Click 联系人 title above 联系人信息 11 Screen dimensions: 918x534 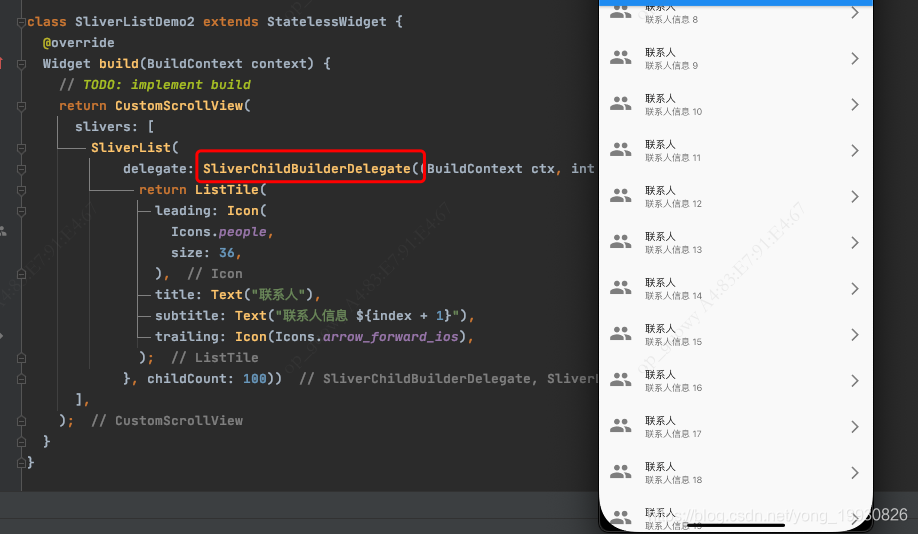[x=660, y=145]
